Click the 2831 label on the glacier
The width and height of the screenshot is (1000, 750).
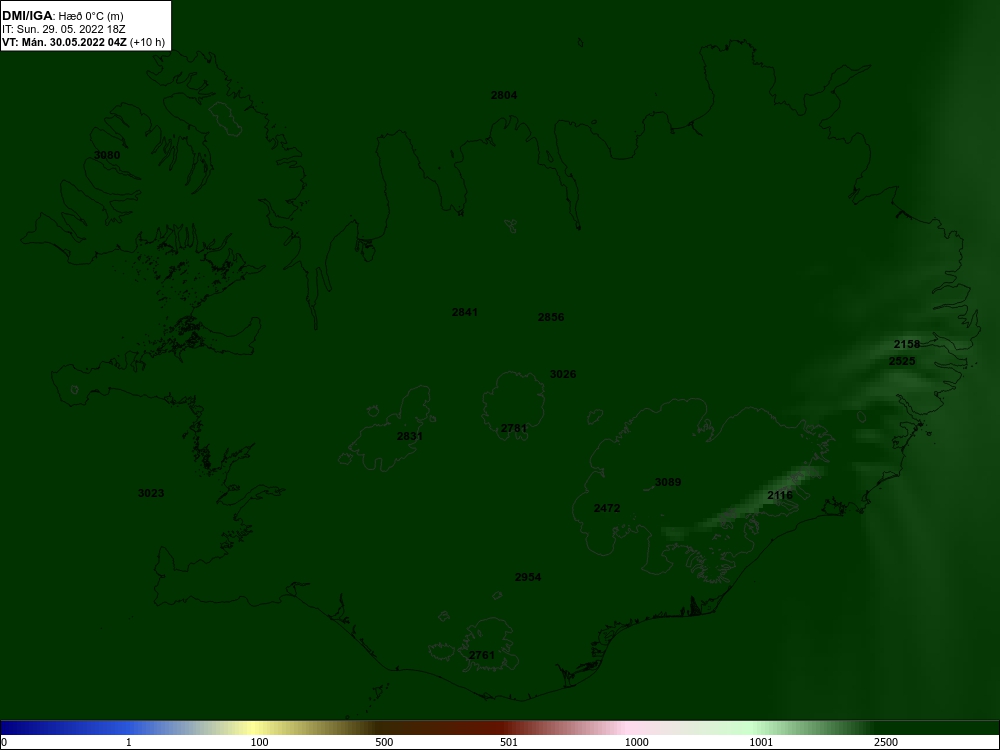pyautogui.click(x=409, y=436)
